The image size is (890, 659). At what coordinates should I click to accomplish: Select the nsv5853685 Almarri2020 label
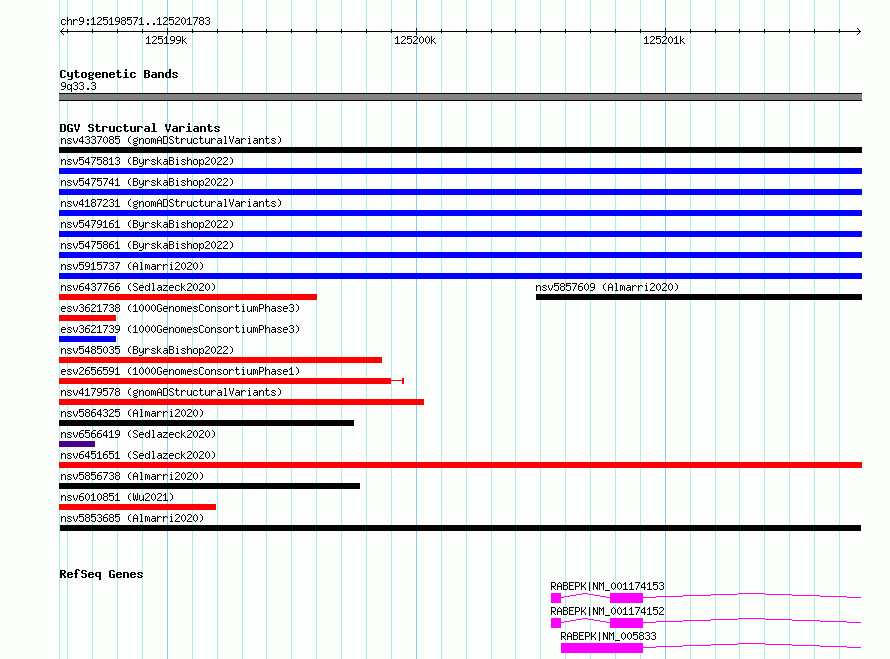(x=132, y=518)
